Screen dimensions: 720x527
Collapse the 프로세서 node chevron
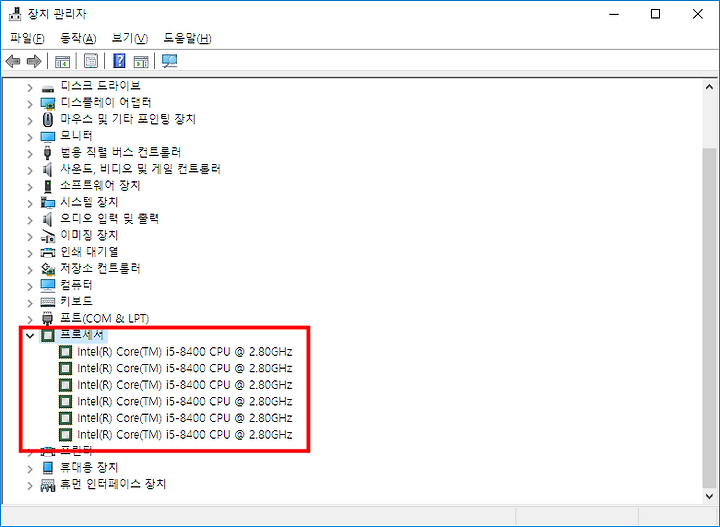pos(30,336)
